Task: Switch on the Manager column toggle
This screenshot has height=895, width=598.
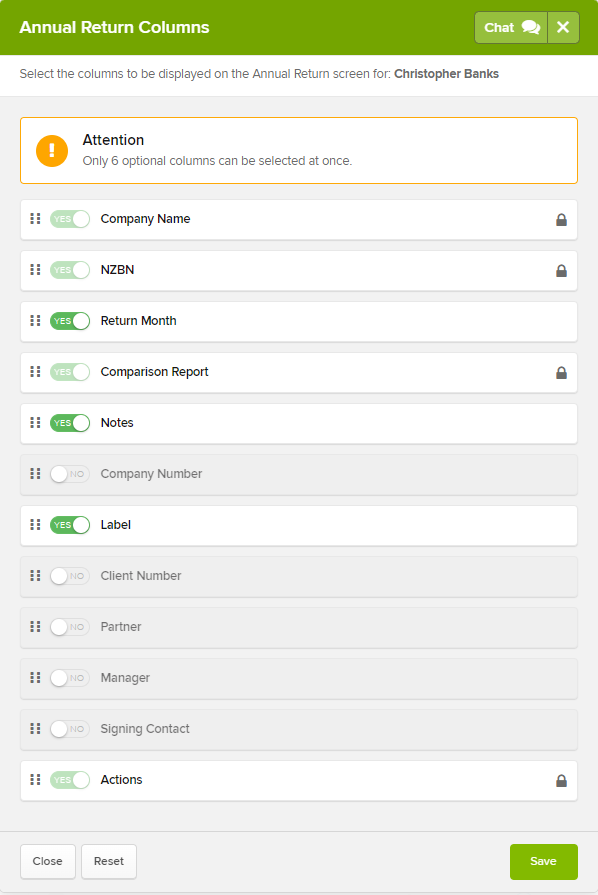Action: [70, 678]
